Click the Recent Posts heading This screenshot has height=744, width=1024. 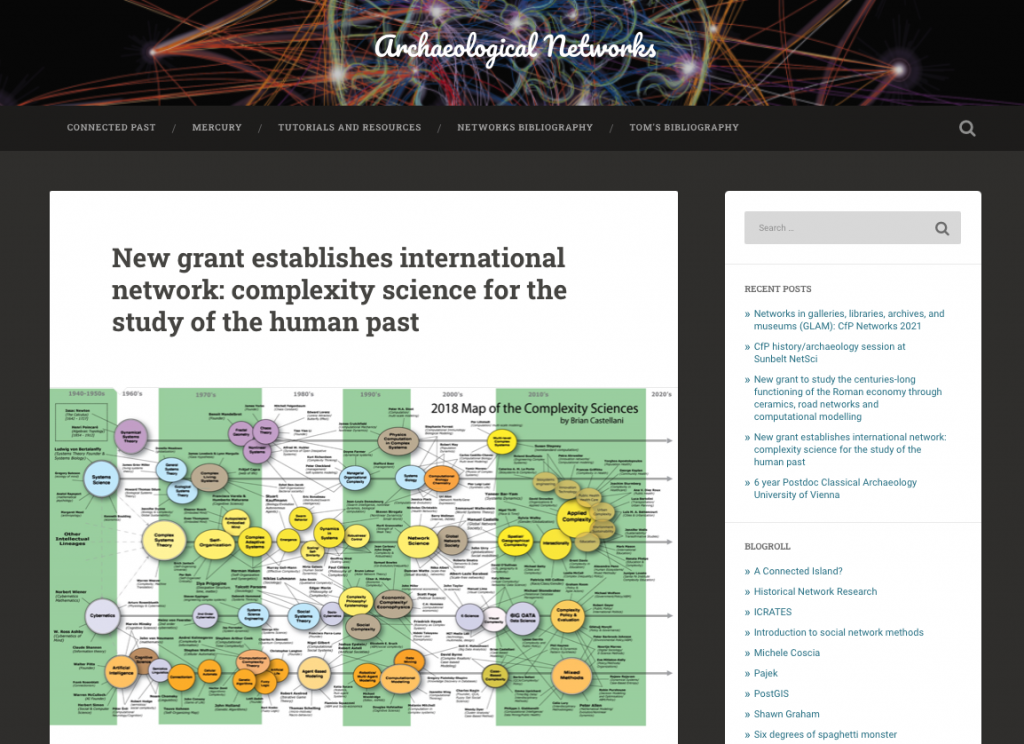pyautogui.click(x=778, y=289)
